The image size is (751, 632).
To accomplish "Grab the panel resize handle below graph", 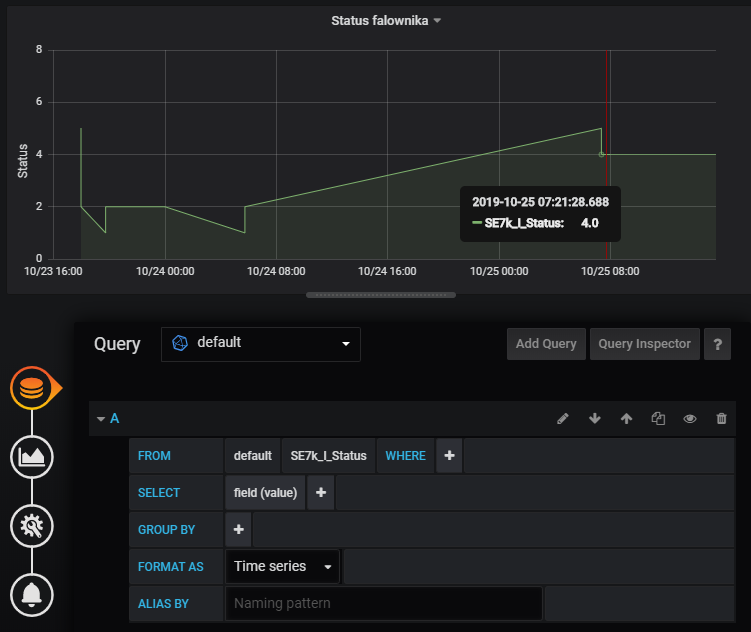I will 381,295.
